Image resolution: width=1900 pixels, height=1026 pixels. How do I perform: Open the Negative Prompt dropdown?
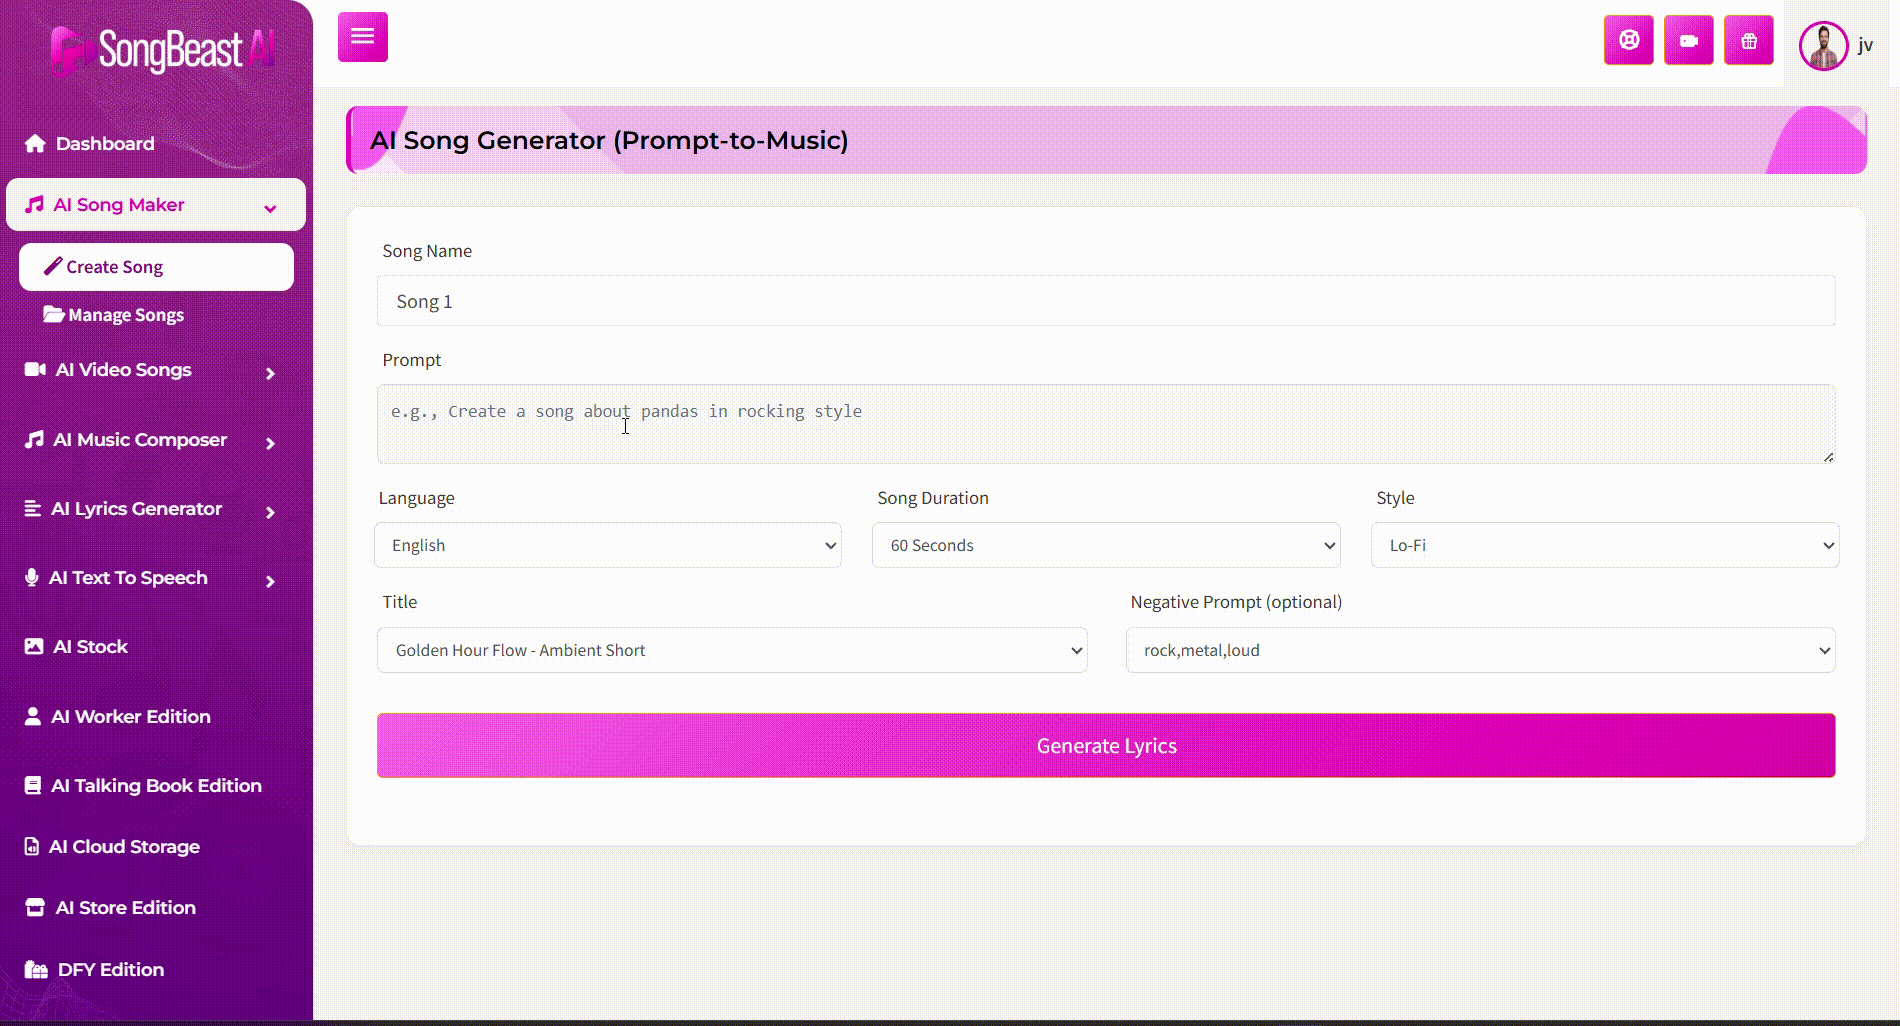click(1481, 650)
